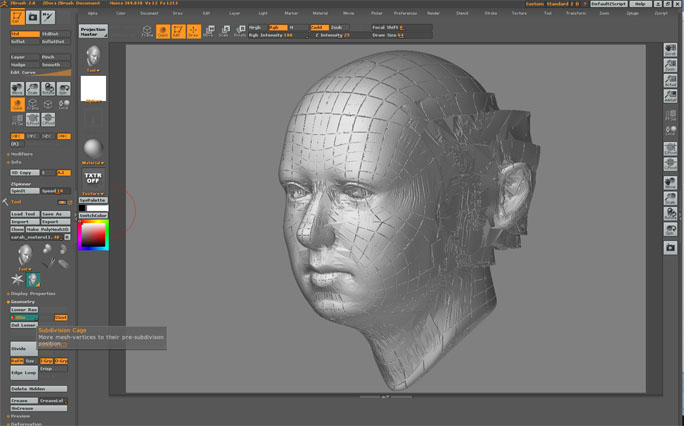Viewport: 684px width, 426px height.
Task: Click the TXTR OFF texture icon
Action: (x=93, y=178)
